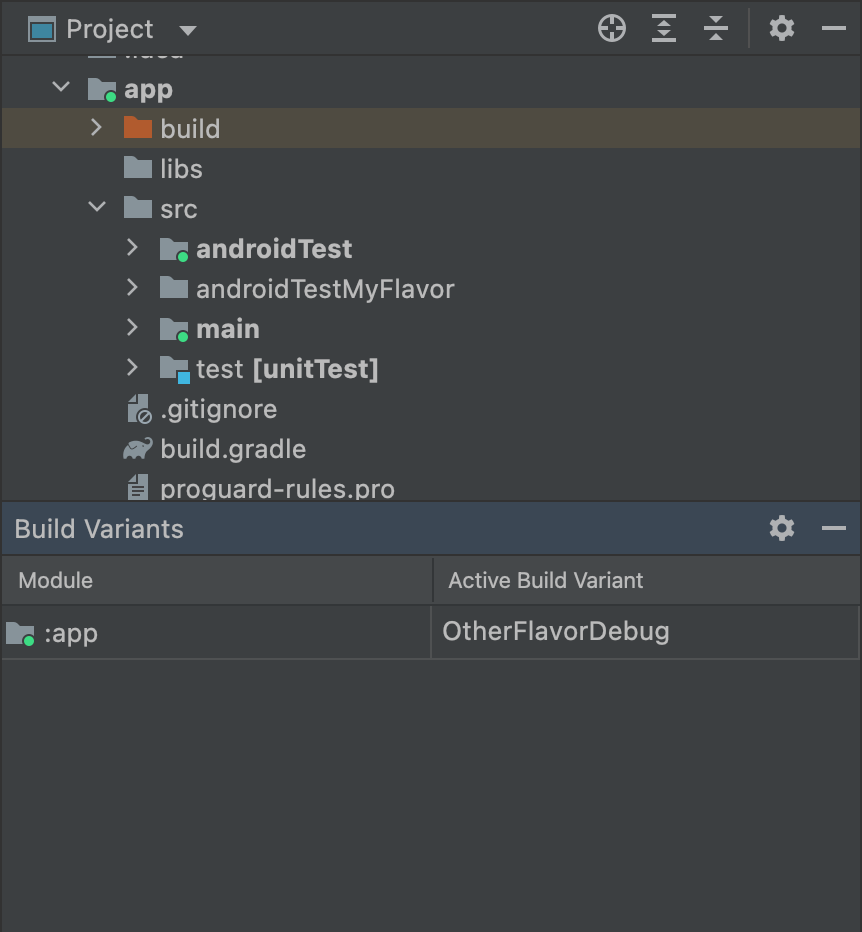Click the Project tool window icon

click(40, 28)
